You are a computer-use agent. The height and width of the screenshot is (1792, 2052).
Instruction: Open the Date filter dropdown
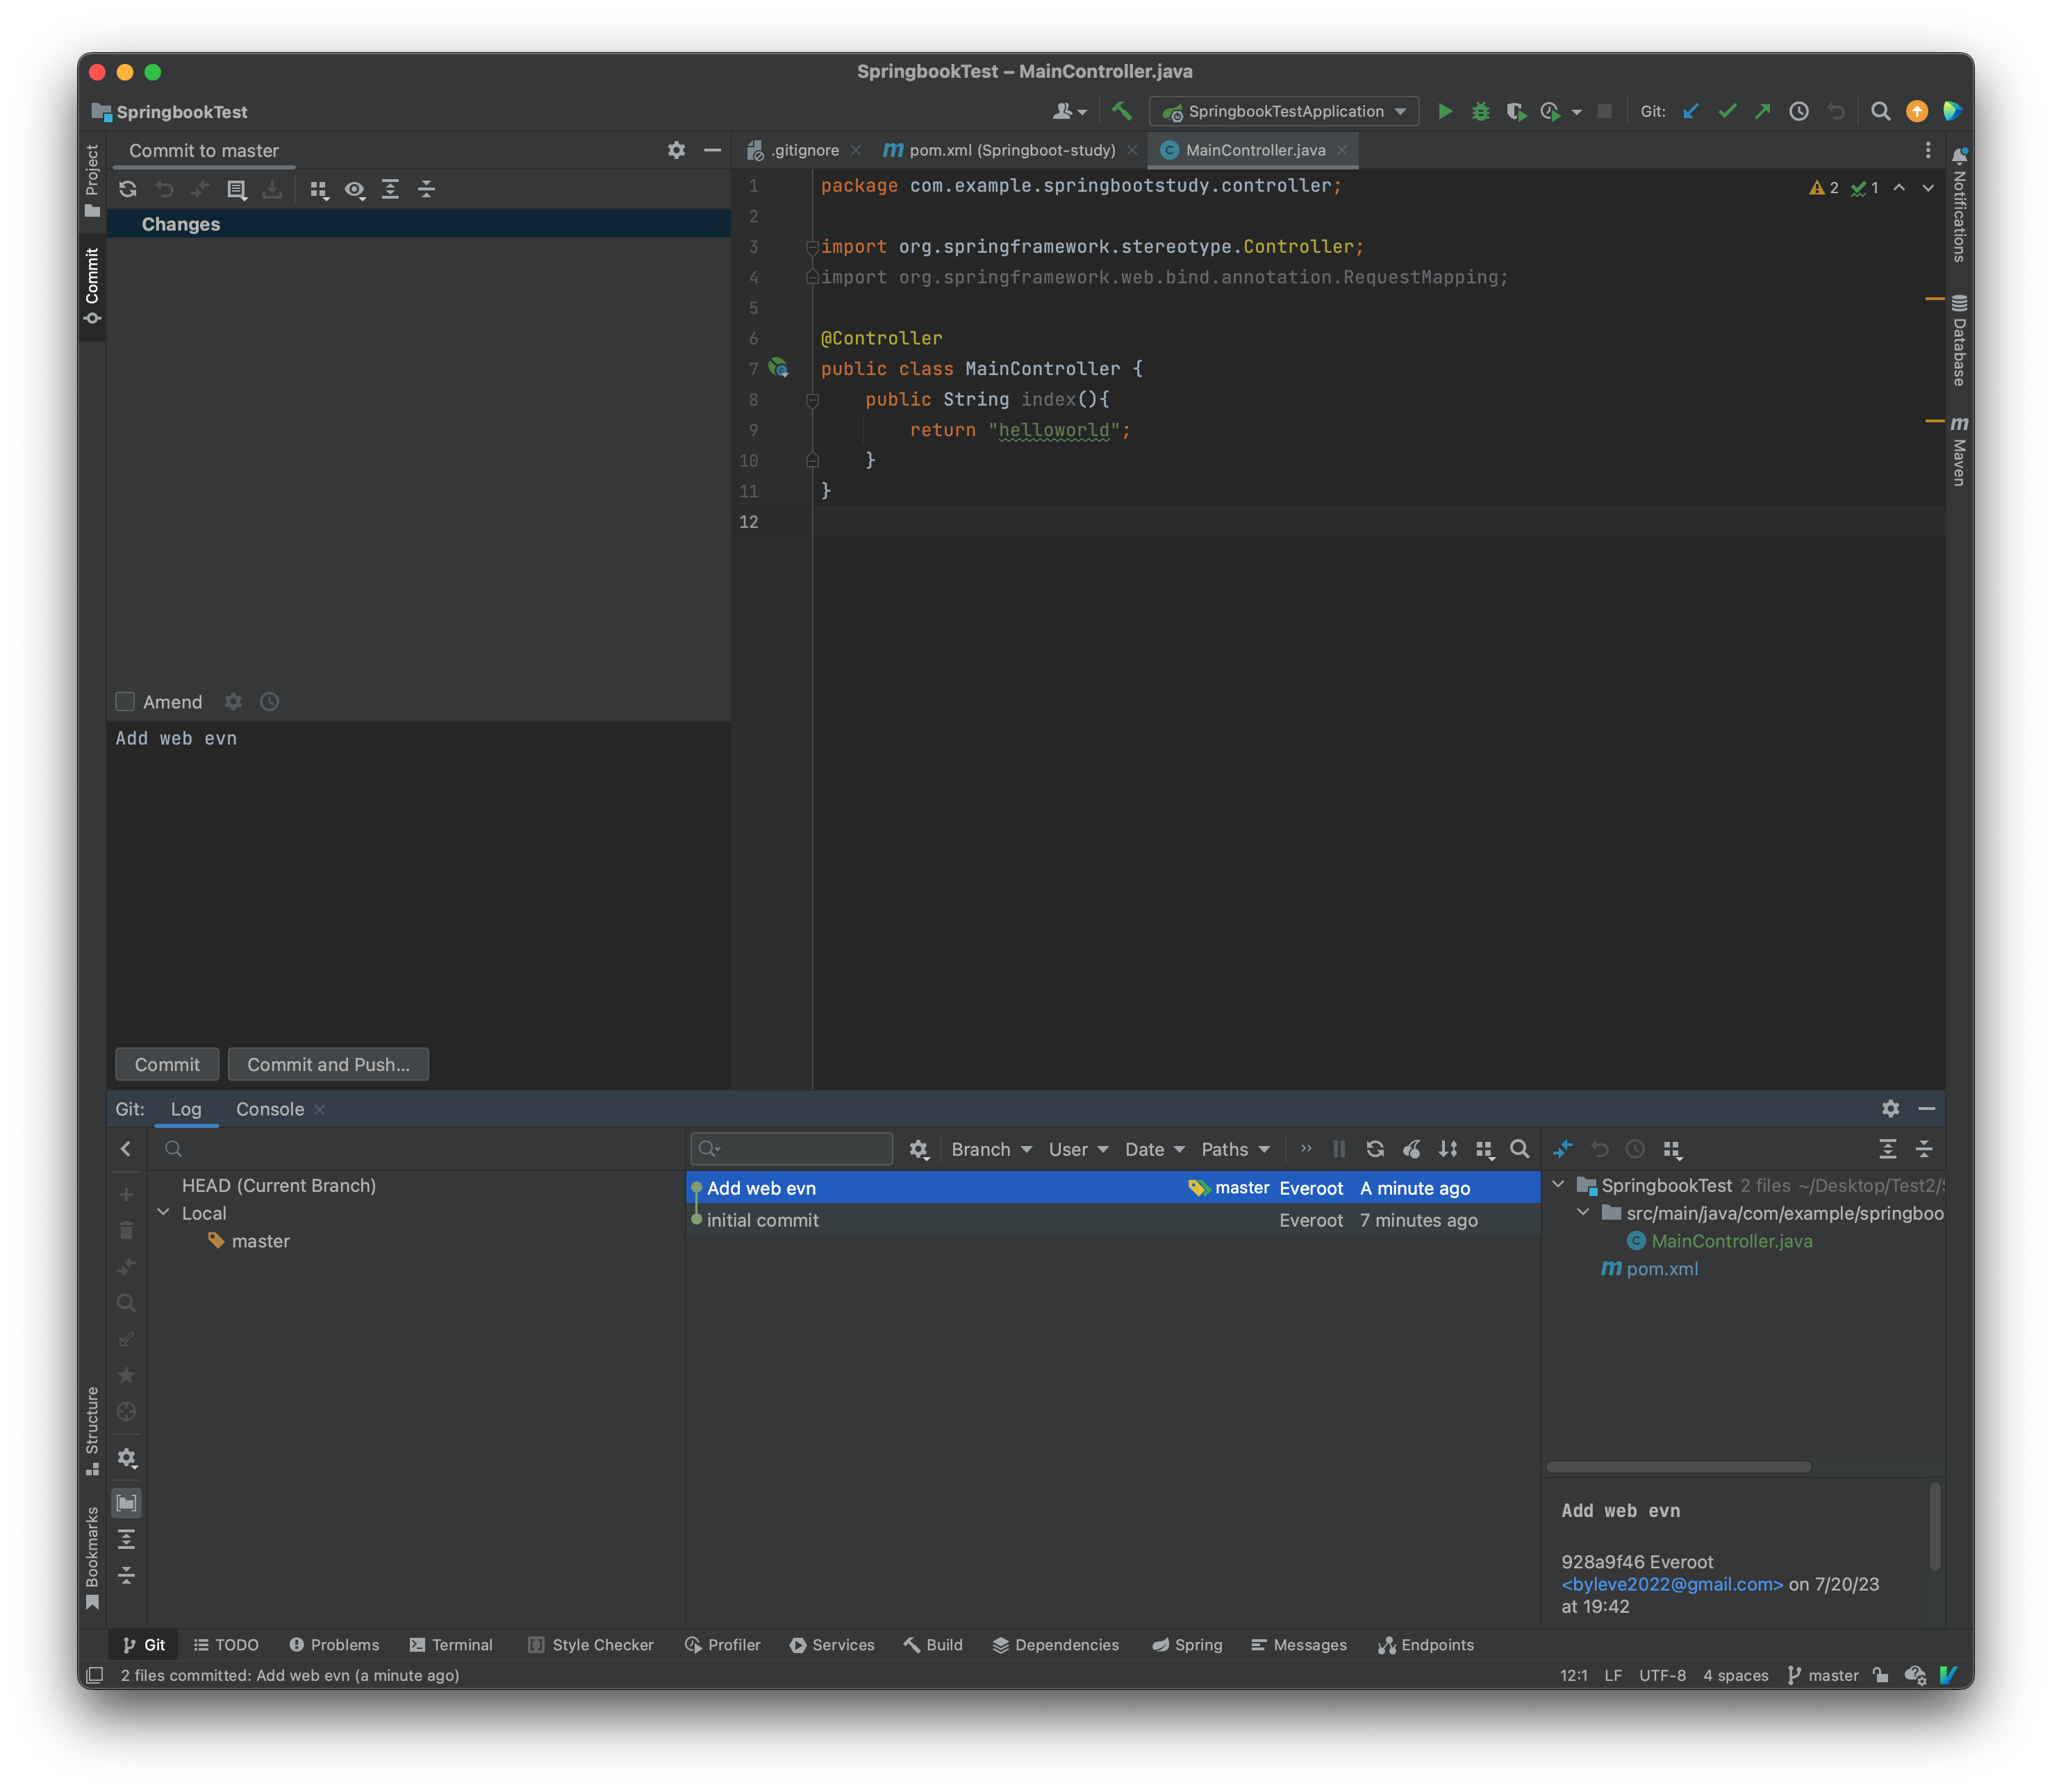point(1154,1149)
